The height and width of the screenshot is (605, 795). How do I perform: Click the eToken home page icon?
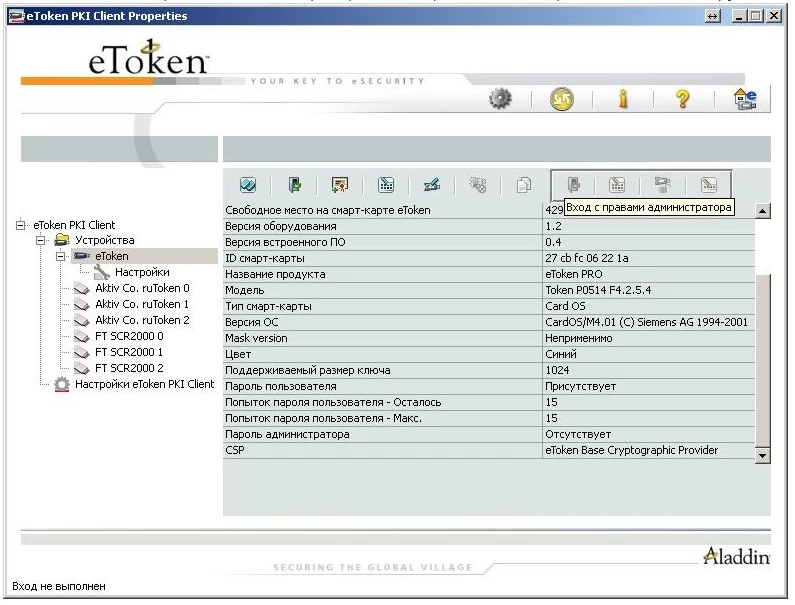[x=745, y=99]
